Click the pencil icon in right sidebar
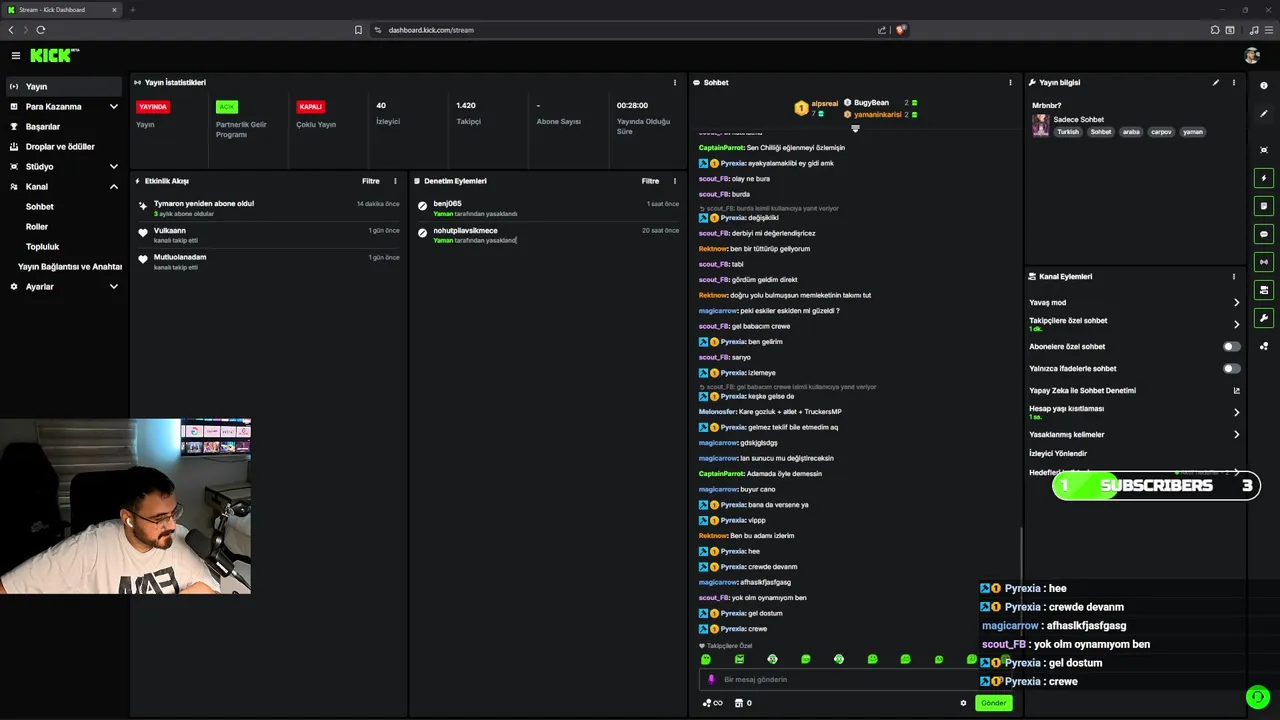The width and height of the screenshot is (1280, 720). pos(1264,114)
